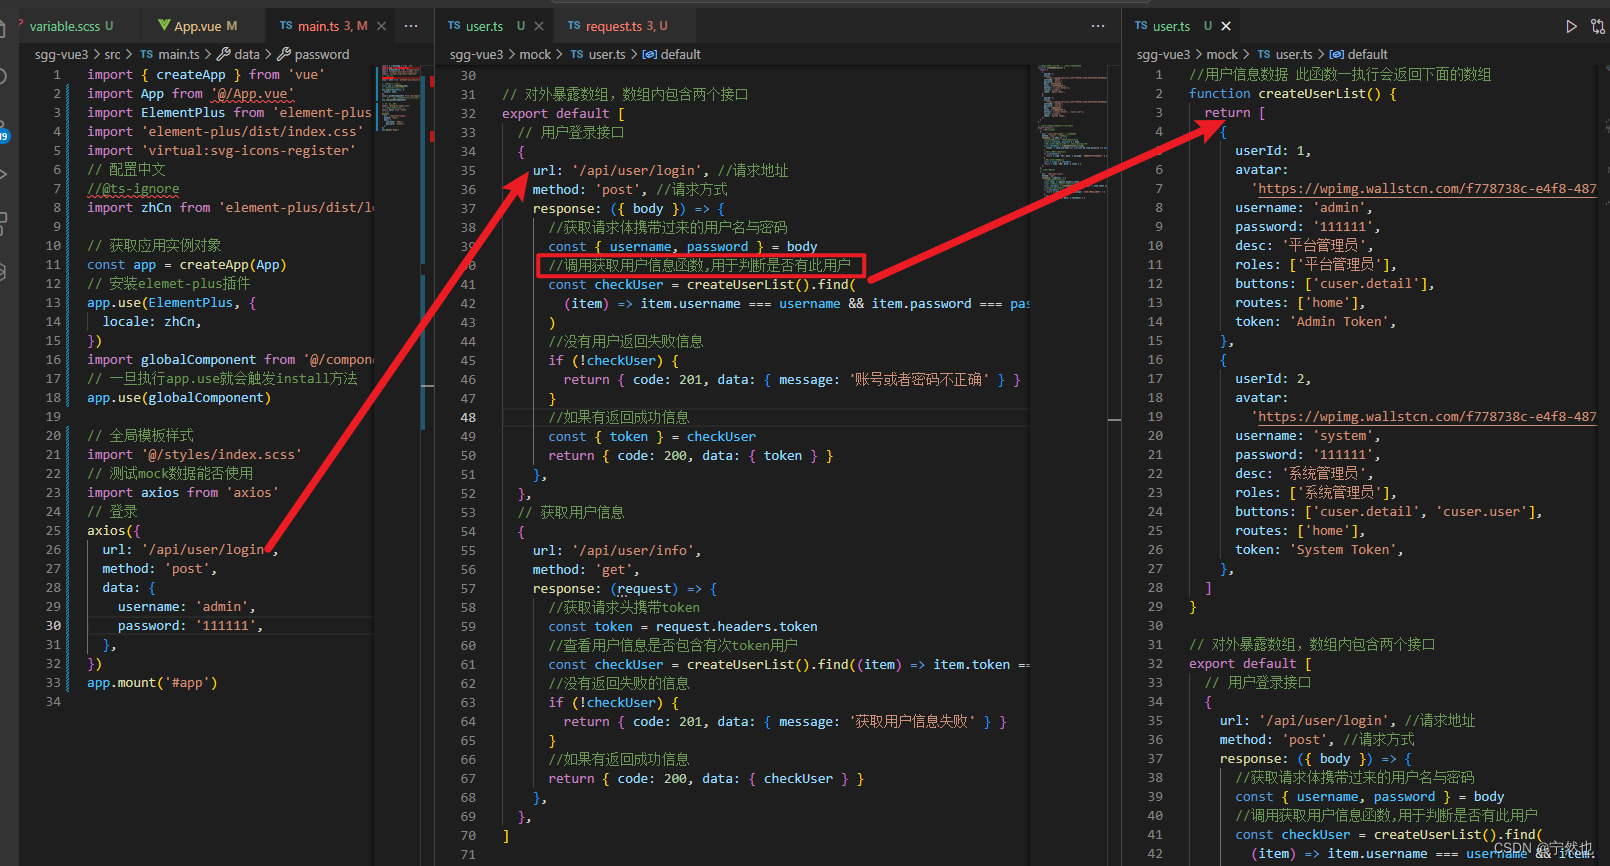Click '@/App.vue' import path with squiggle
The height and width of the screenshot is (866, 1610).
click(252, 93)
